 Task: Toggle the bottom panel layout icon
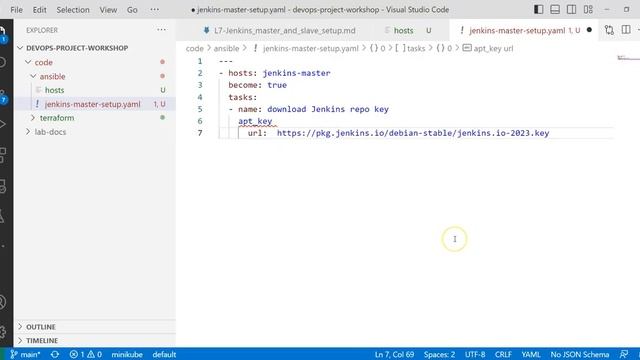[x=555, y=9]
